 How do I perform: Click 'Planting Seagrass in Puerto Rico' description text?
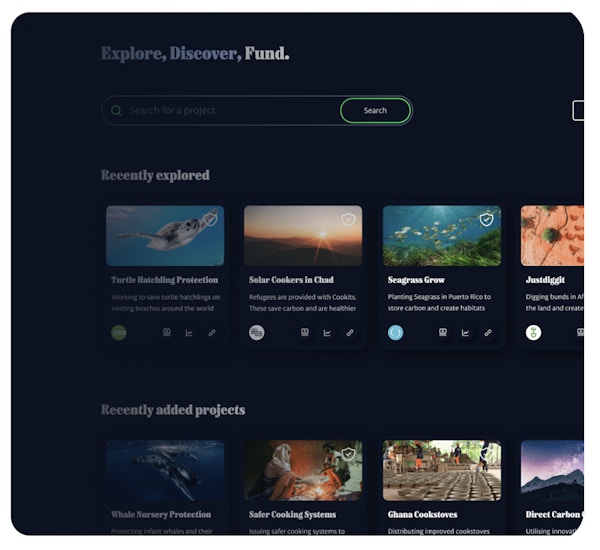tap(439, 302)
